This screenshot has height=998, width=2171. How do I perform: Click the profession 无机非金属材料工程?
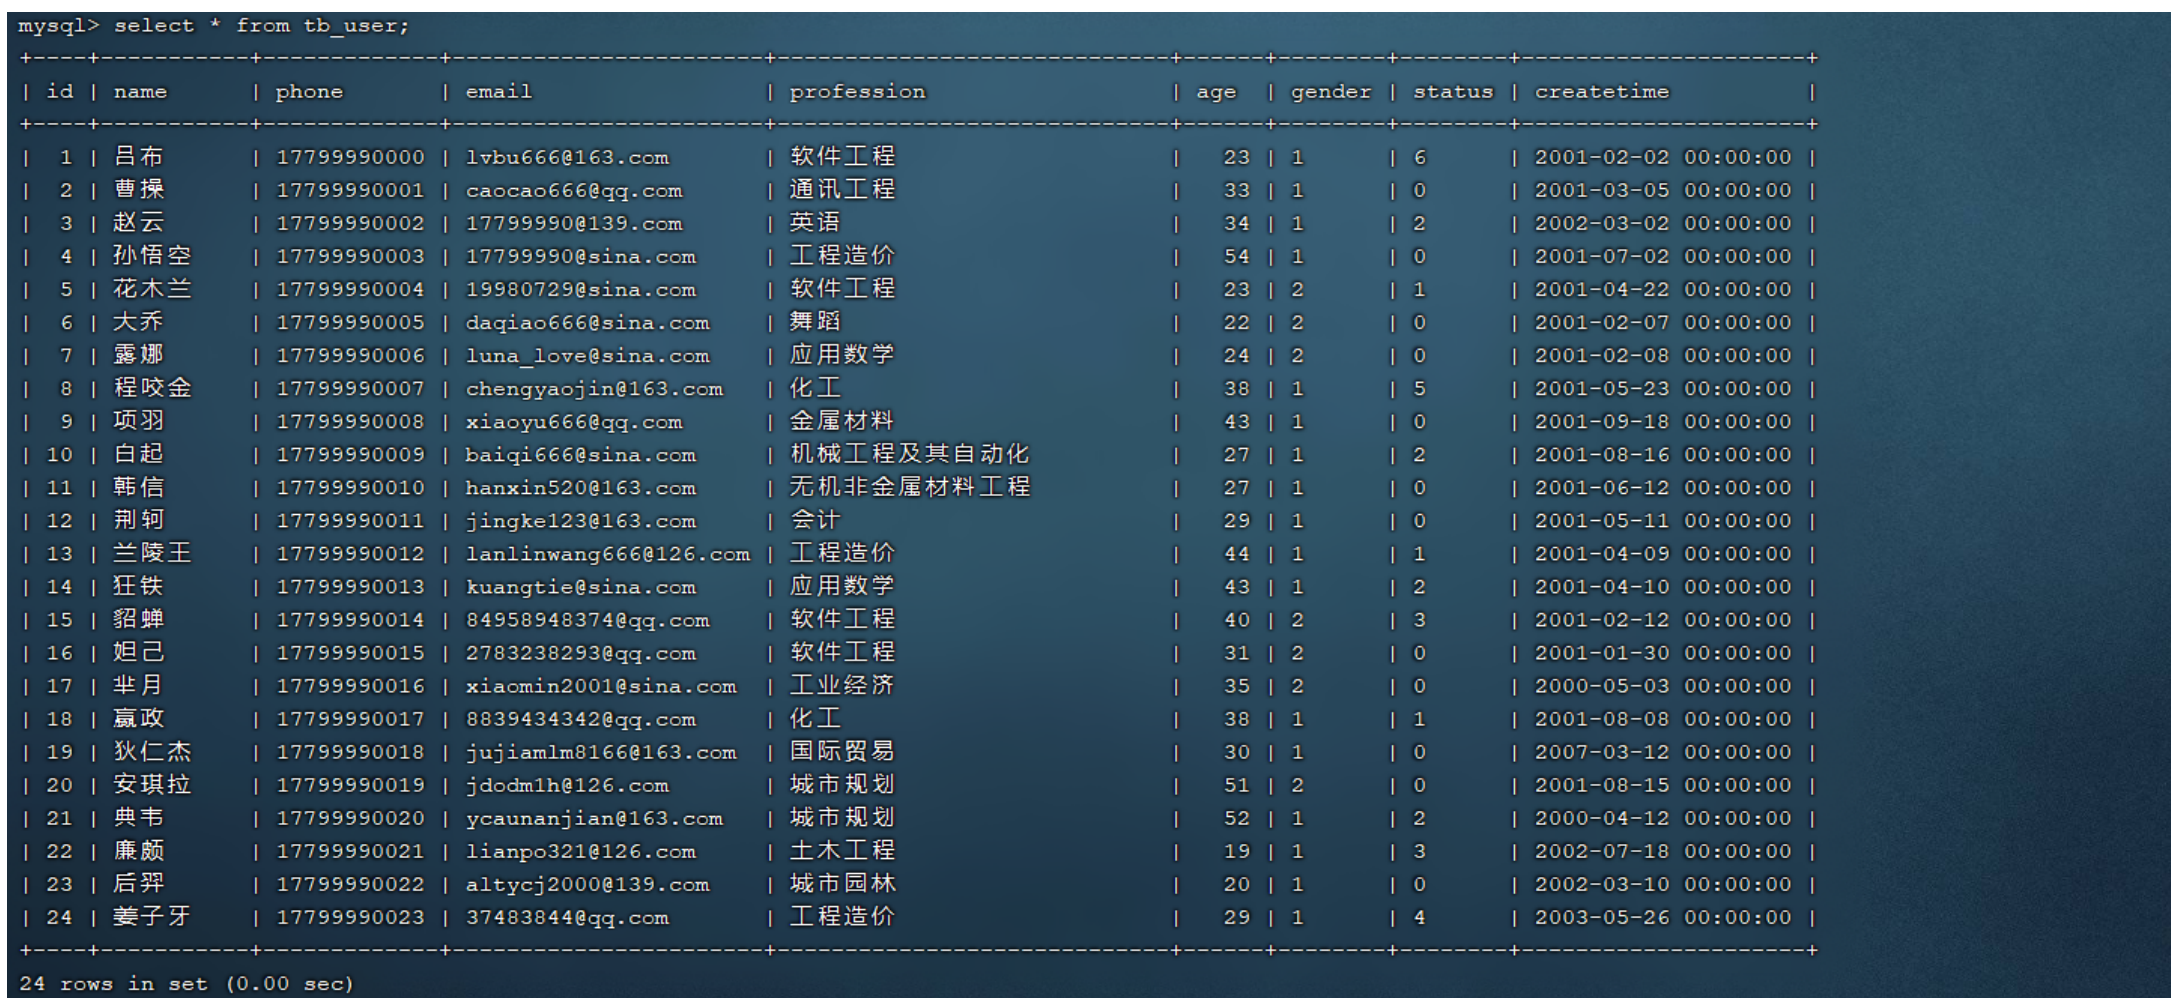(x=909, y=488)
